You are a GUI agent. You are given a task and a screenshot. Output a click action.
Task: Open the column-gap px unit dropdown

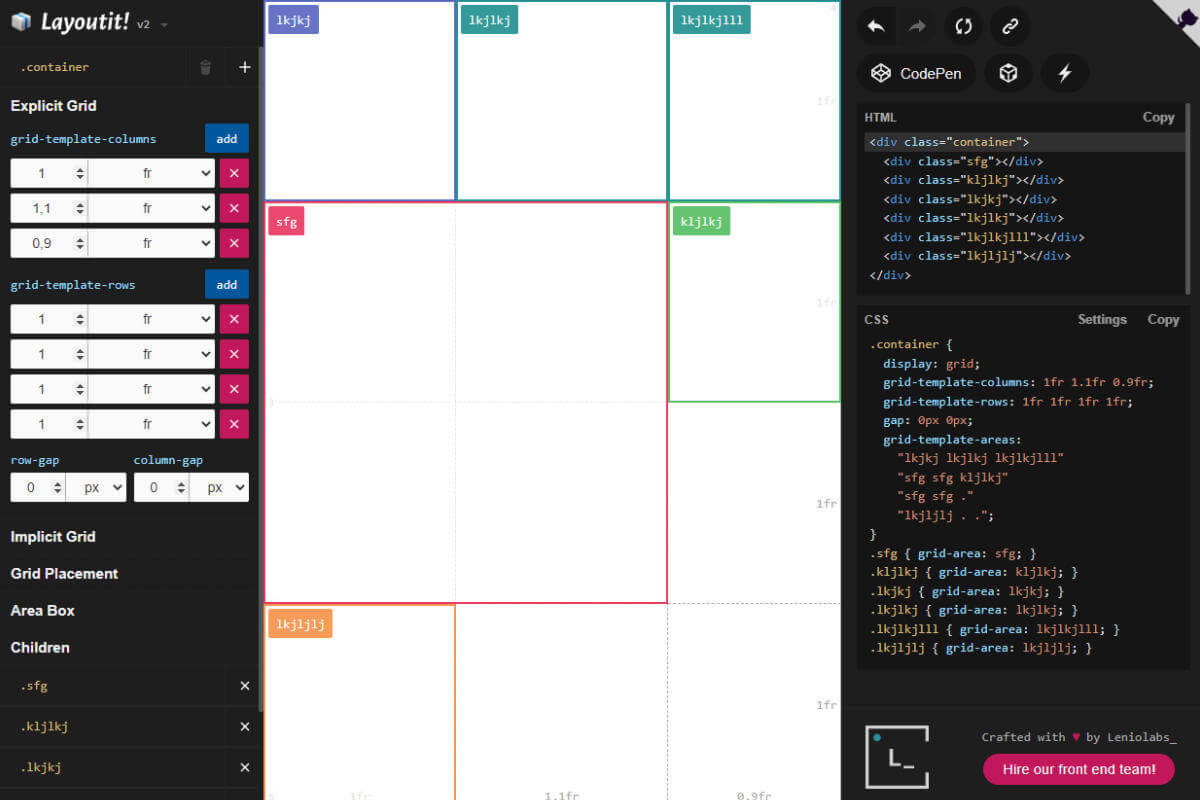(x=220, y=487)
